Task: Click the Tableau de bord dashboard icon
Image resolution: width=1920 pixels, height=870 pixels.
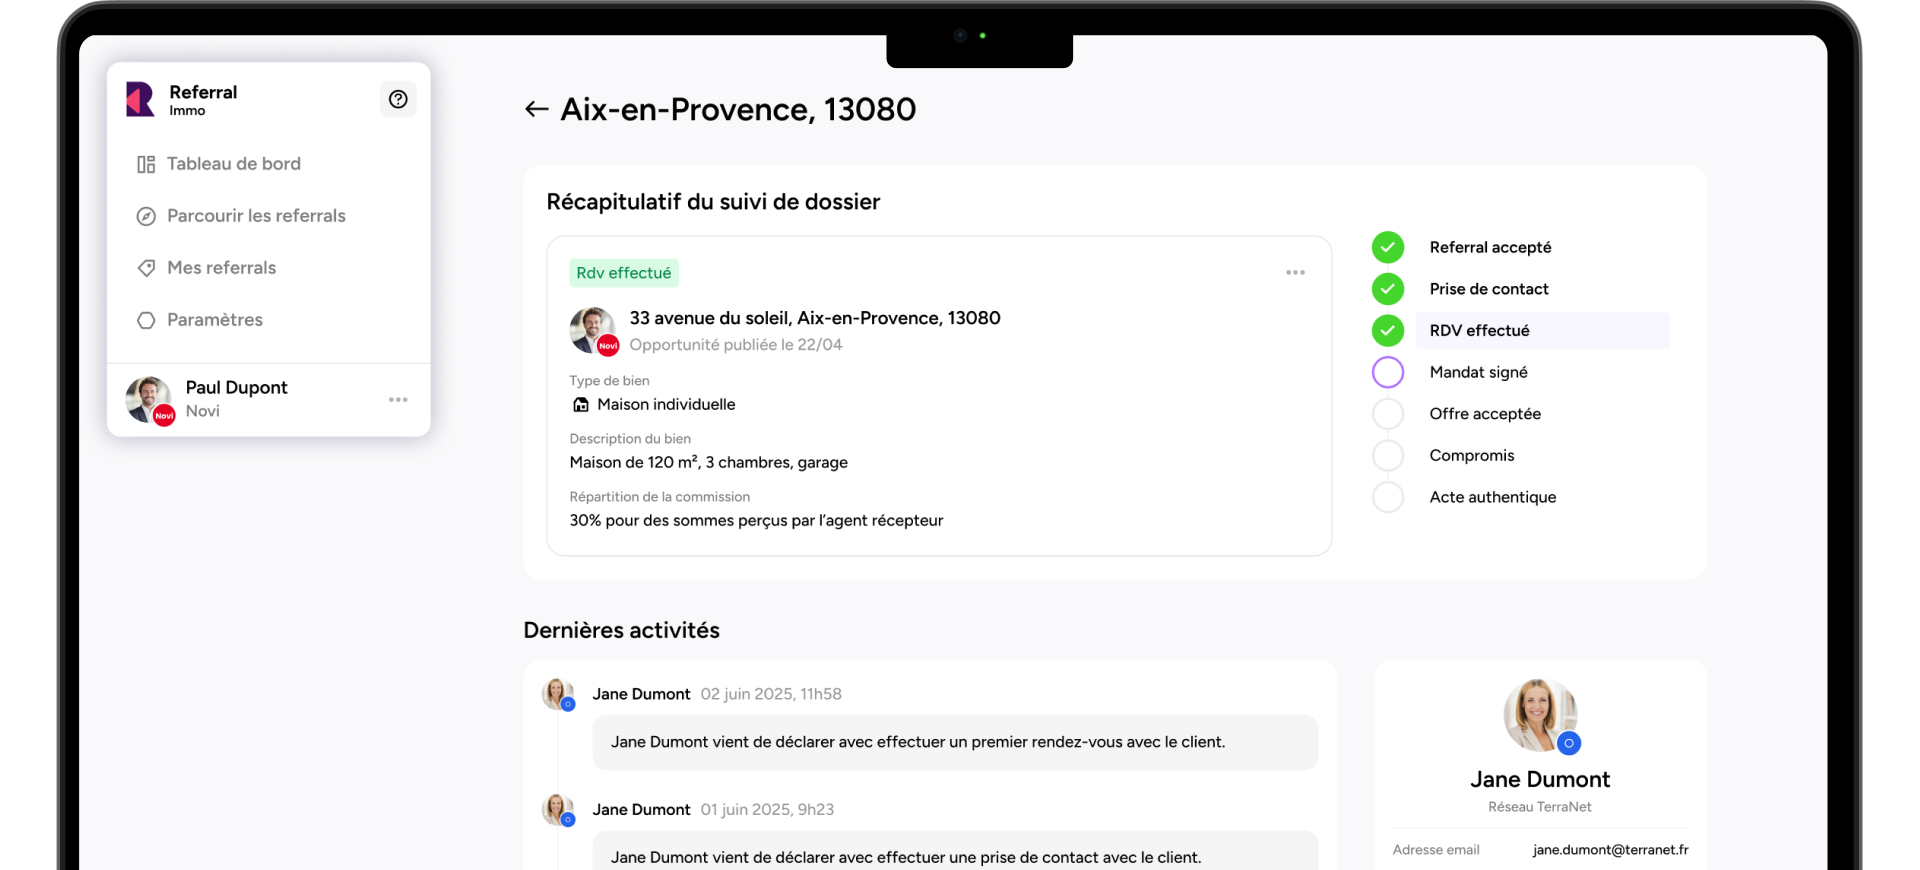Action: pos(146,164)
